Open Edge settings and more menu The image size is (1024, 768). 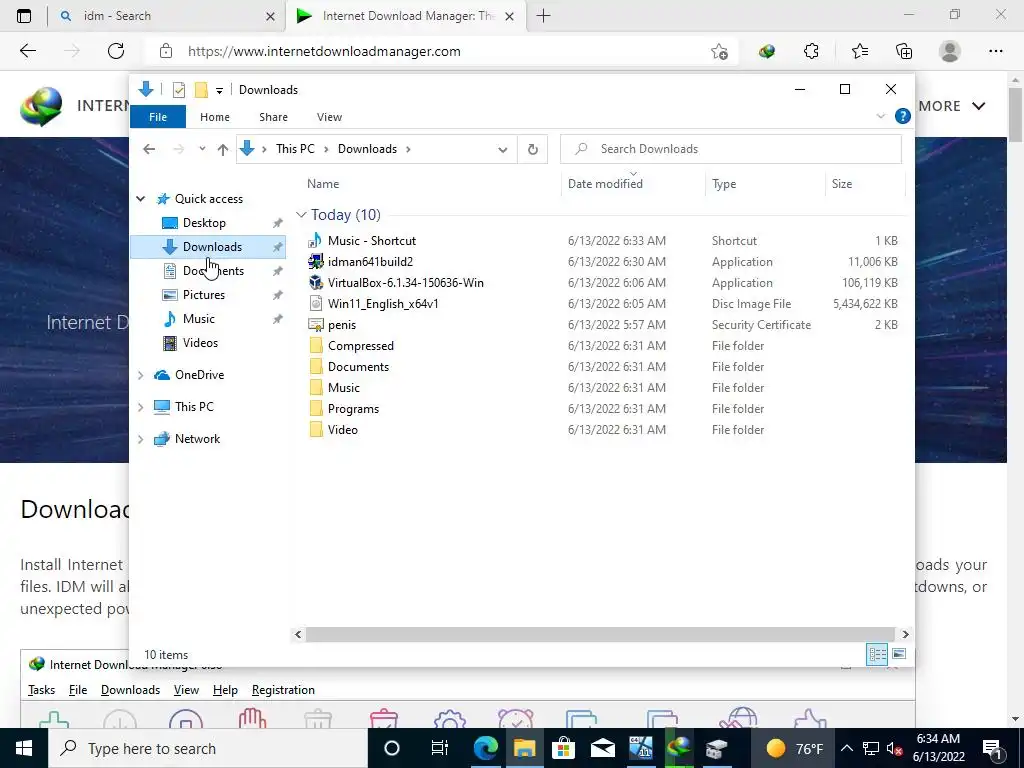995,52
